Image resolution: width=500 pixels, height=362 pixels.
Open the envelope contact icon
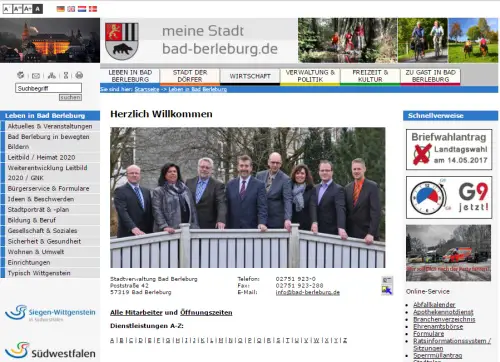(x=36, y=76)
